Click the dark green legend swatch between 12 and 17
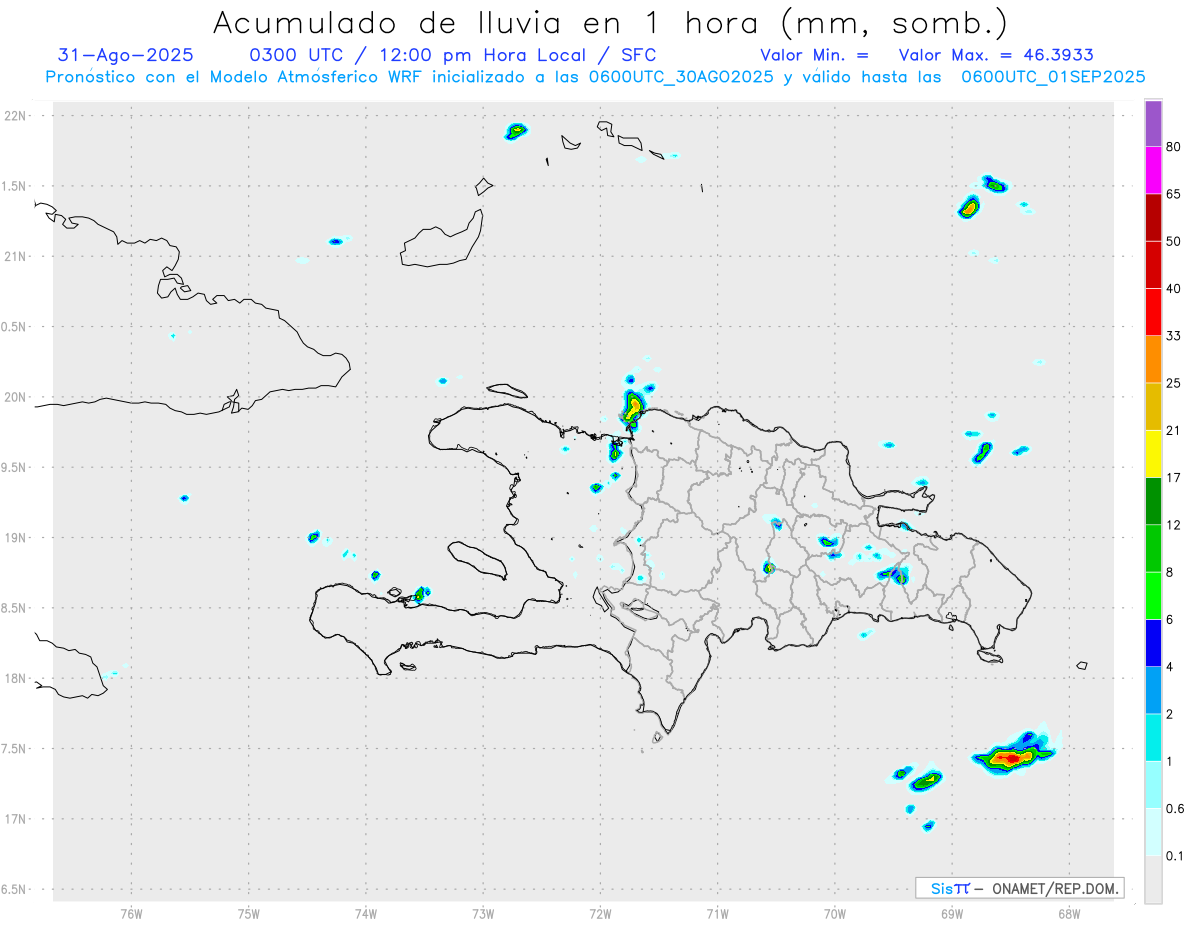Image resolution: width=1200 pixels, height=927 pixels. [1153, 501]
